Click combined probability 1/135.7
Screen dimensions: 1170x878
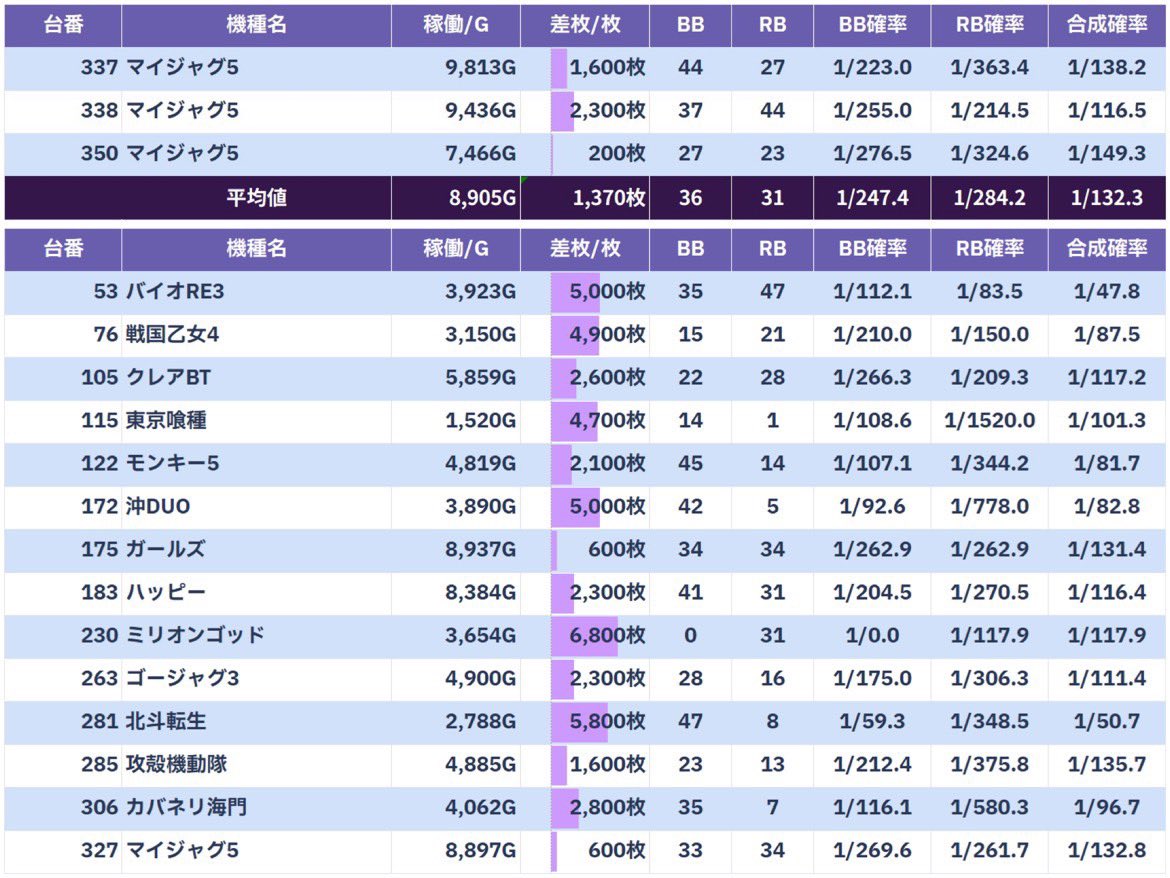(1107, 765)
